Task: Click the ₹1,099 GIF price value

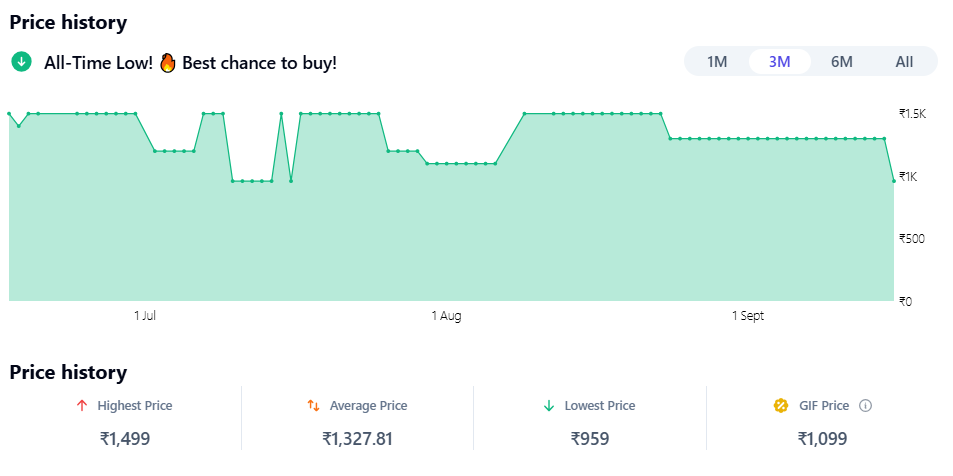Action: (823, 438)
